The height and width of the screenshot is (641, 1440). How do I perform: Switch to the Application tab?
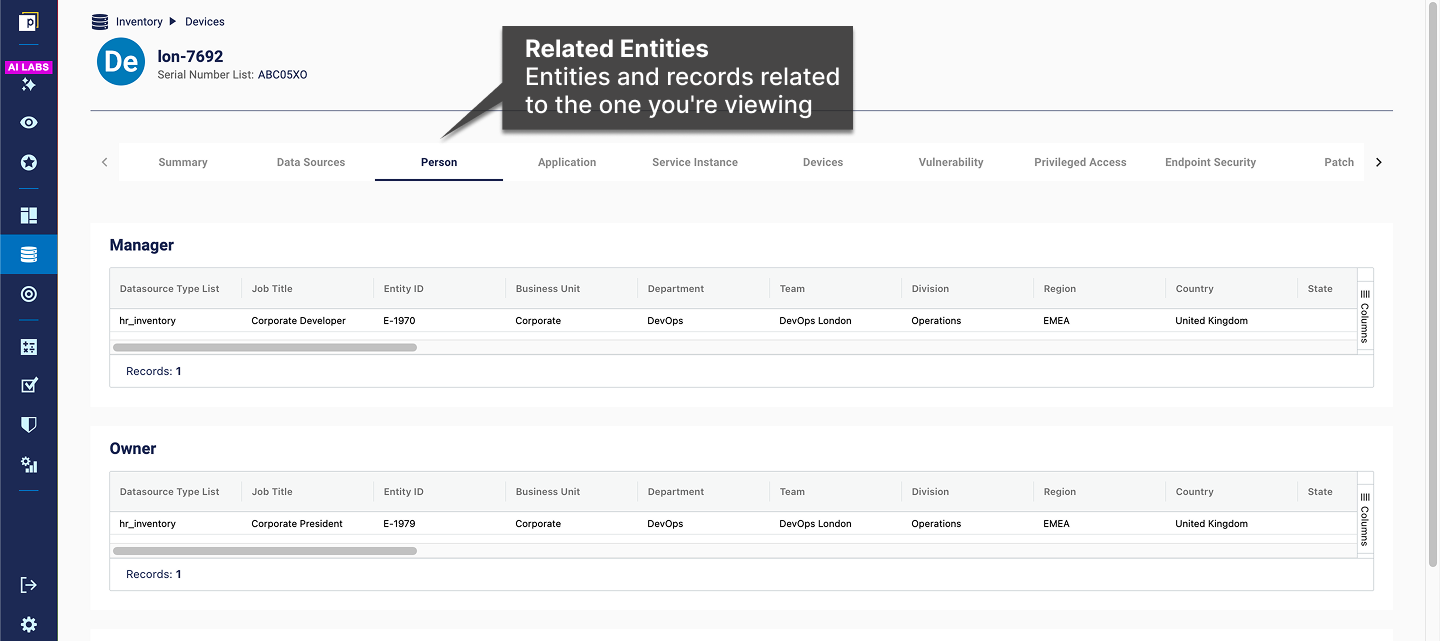[567, 162]
